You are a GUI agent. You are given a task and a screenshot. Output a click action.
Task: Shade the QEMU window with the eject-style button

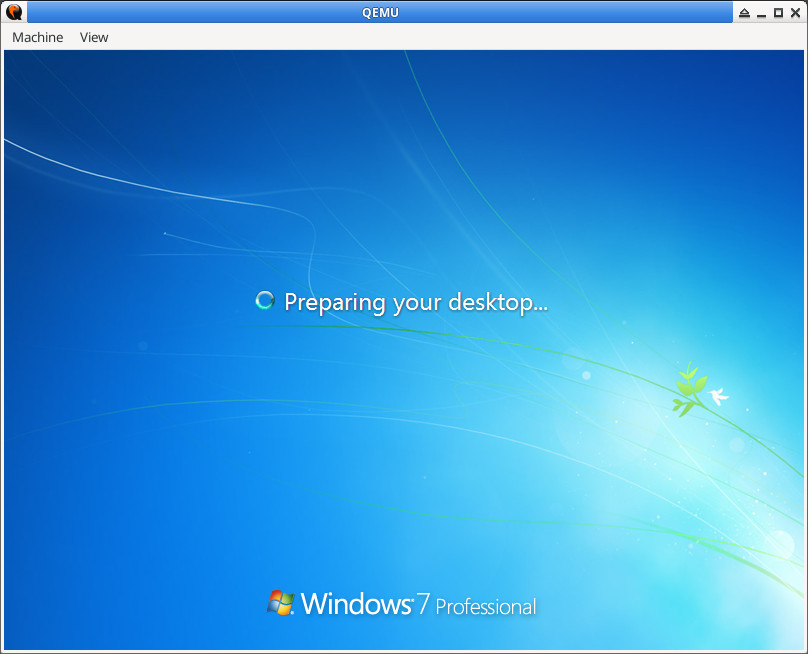(744, 13)
